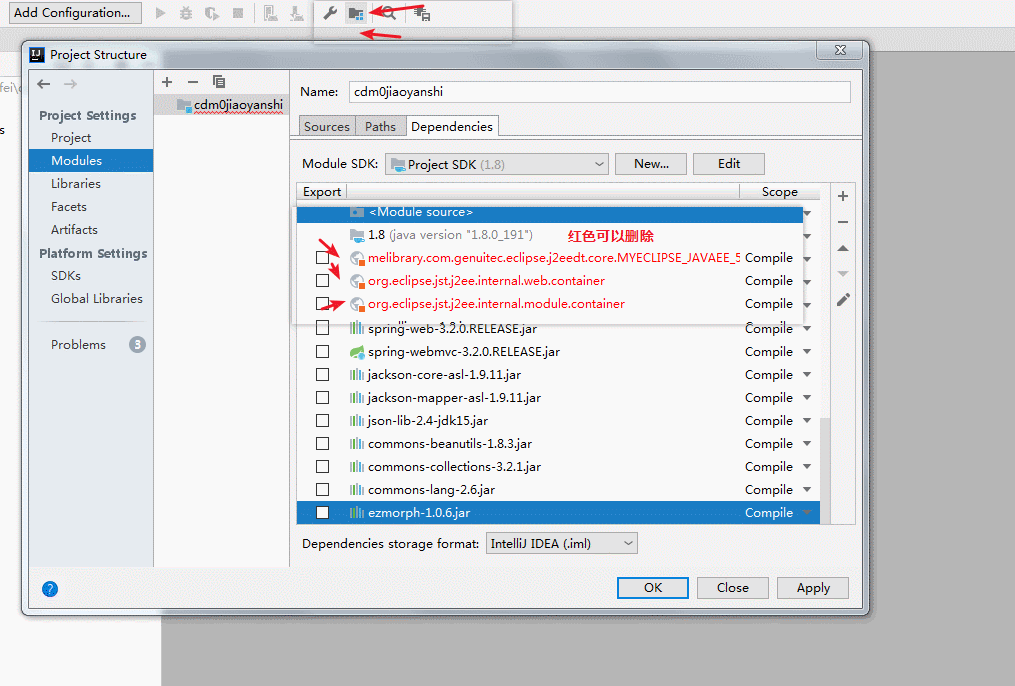Image resolution: width=1015 pixels, height=686 pixels.
Task: Switch to the Paths tab
Action: [x=381, y=126]
